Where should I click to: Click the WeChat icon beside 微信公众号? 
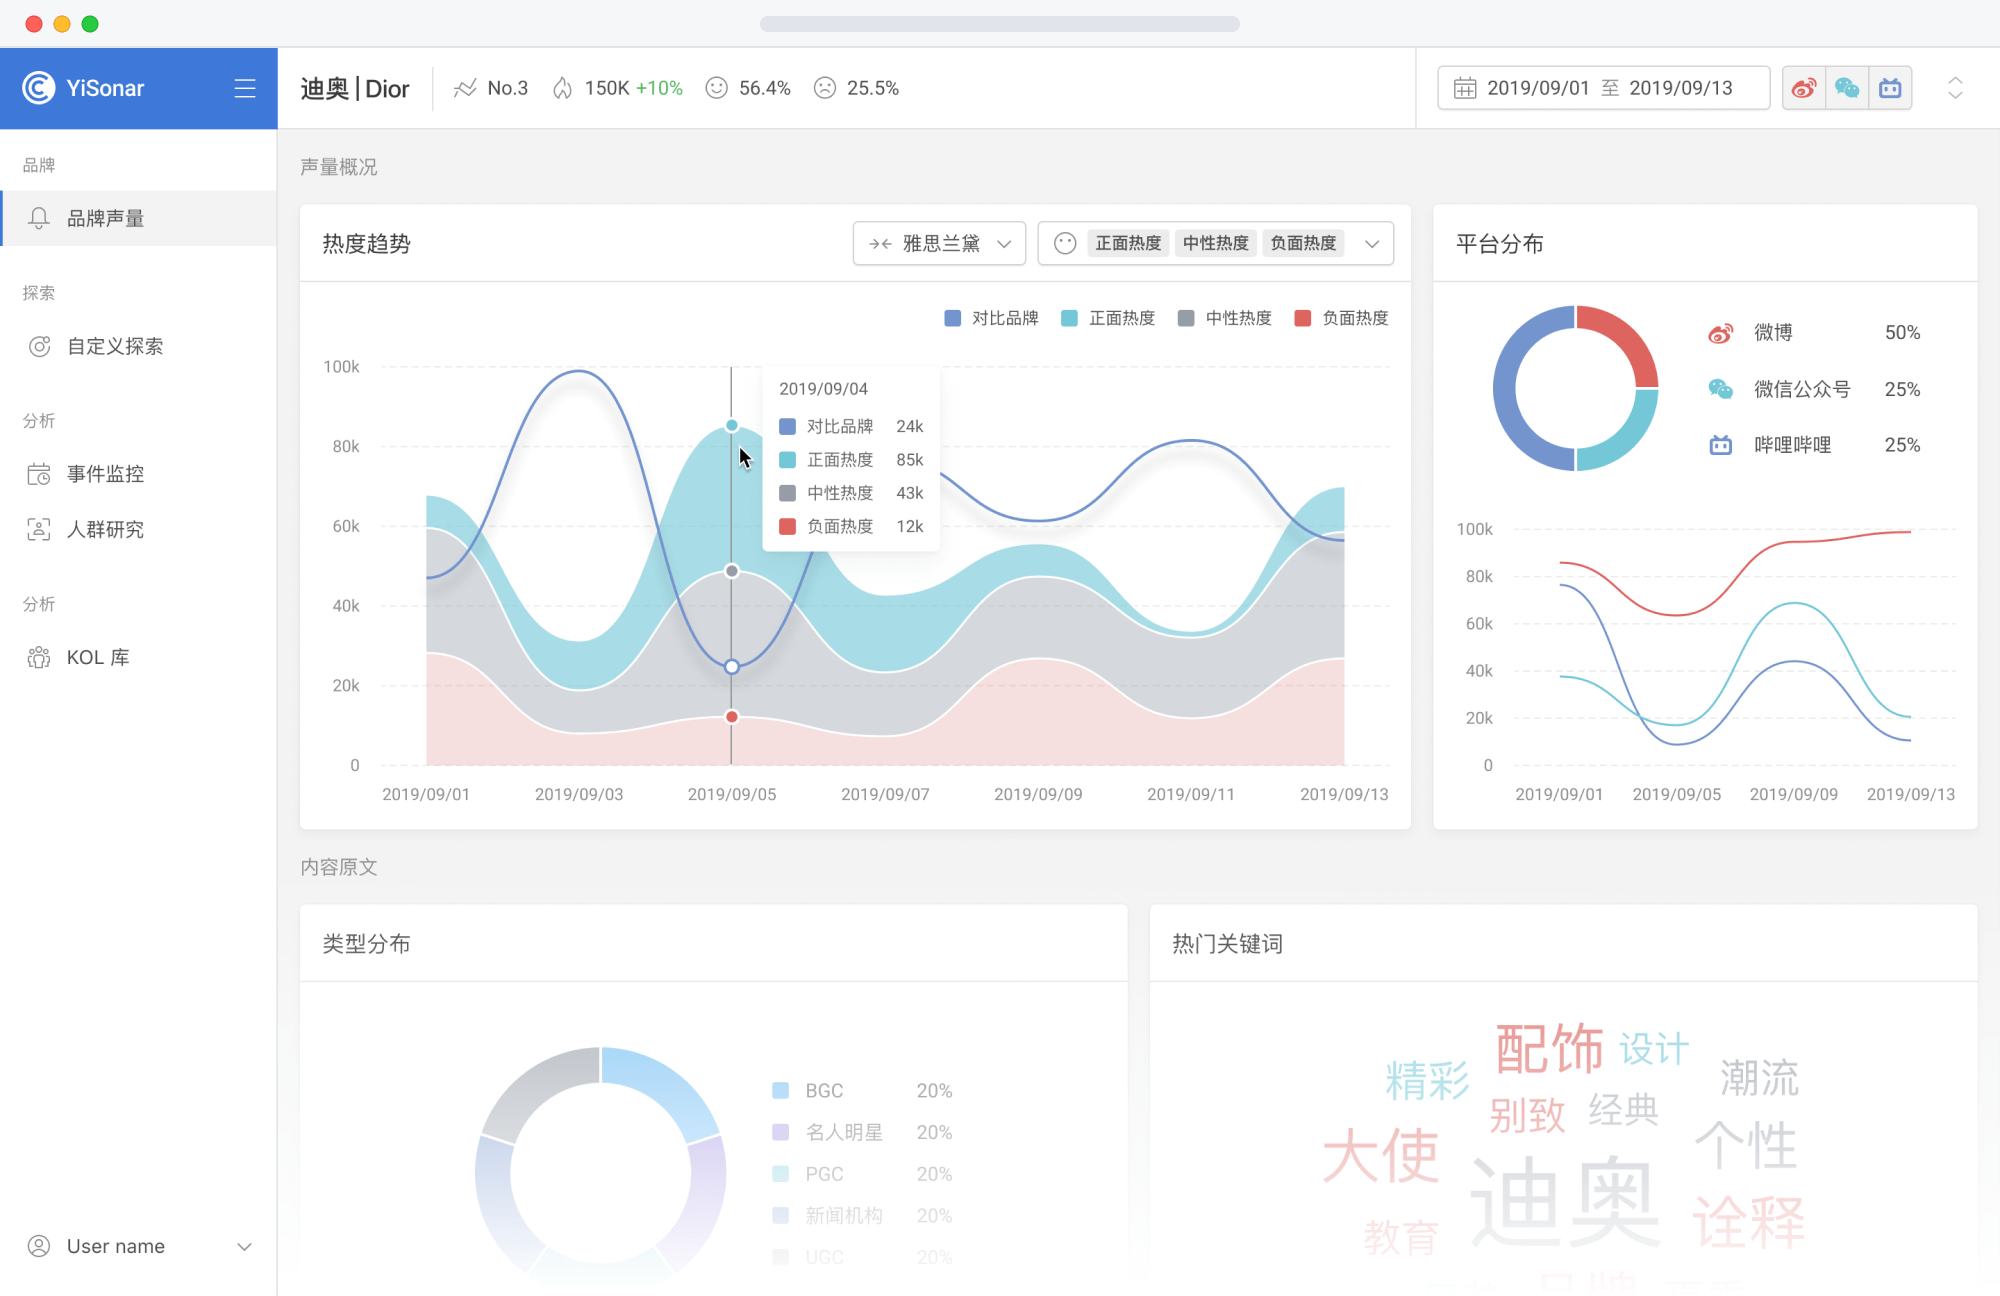pos(1720,389)
